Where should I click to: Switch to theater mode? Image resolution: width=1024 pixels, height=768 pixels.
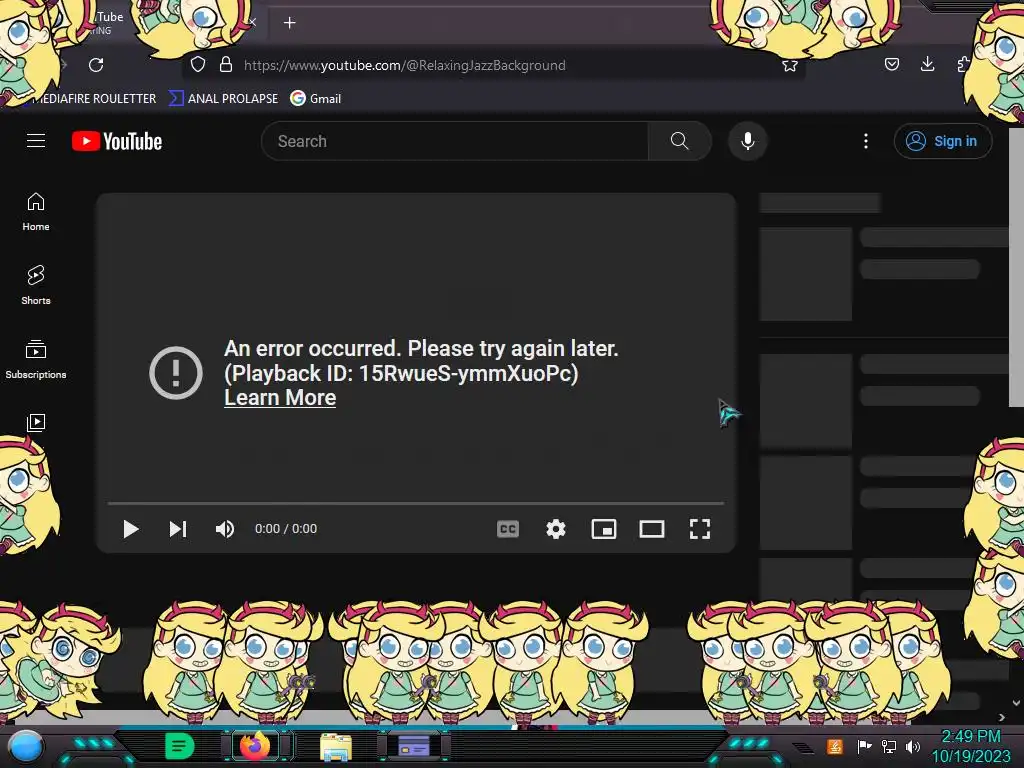tap(652, 529)
